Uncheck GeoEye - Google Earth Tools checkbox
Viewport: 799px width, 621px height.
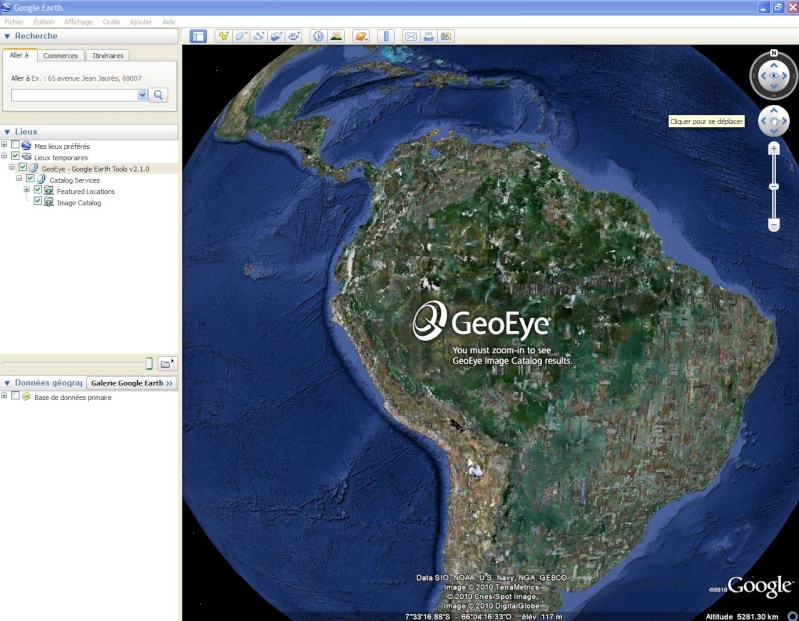[23, 167]
